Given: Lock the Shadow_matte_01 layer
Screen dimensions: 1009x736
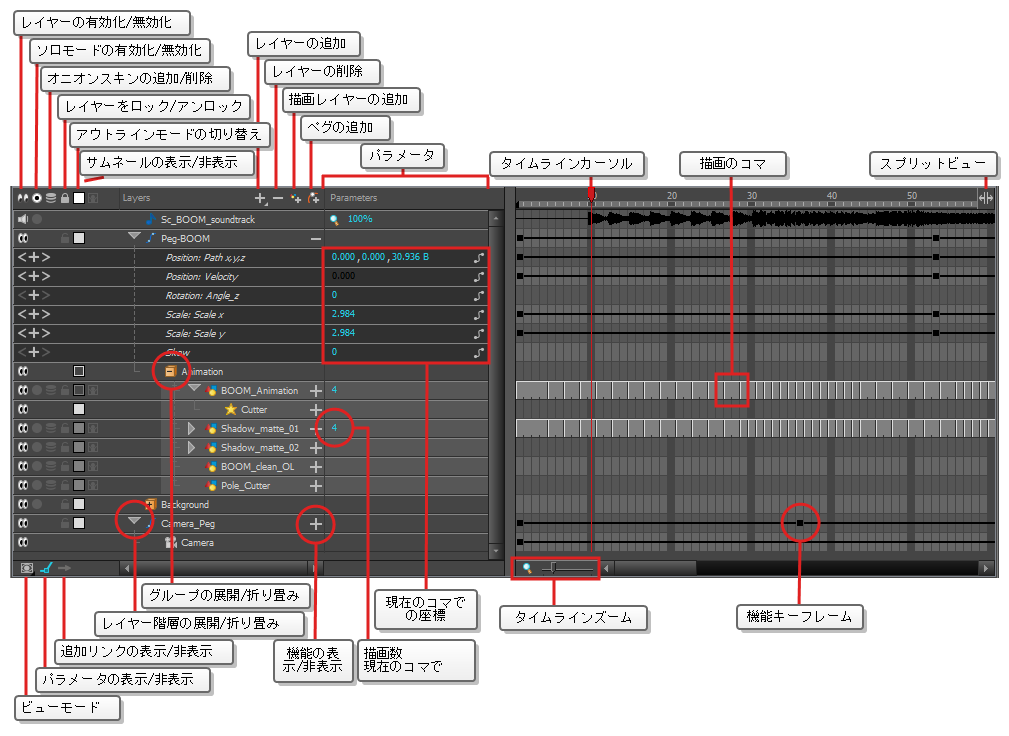Looking at the screenshot, I should click(x=65, y=428).
